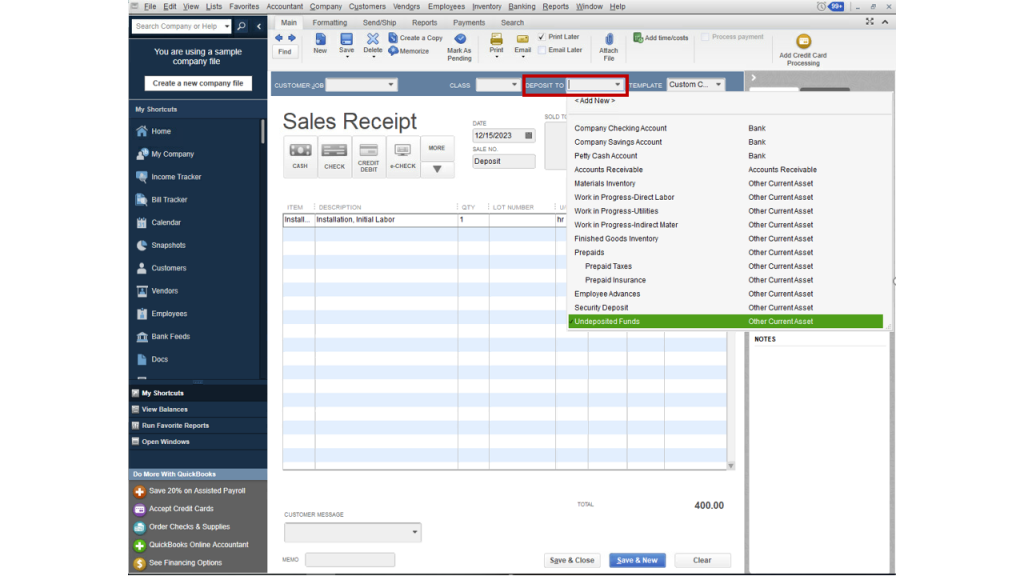Open the Class dropdown
This screenshot has width=1024, height=576.
(514, 85)
